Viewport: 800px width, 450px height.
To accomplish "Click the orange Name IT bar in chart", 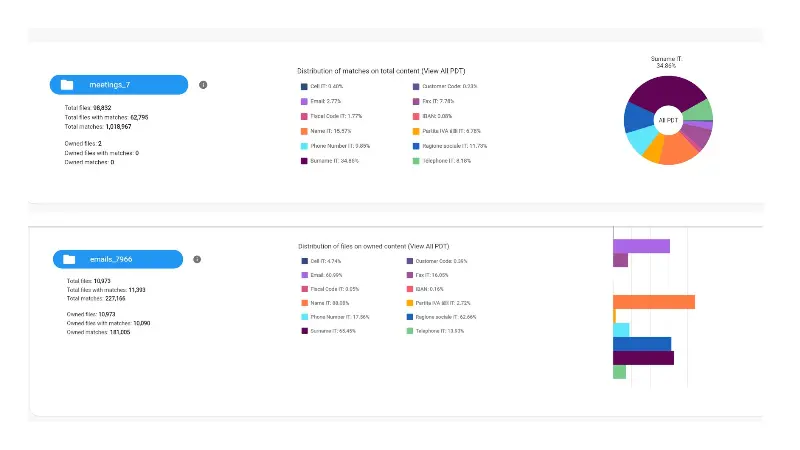I will click(x=654, y=302).
